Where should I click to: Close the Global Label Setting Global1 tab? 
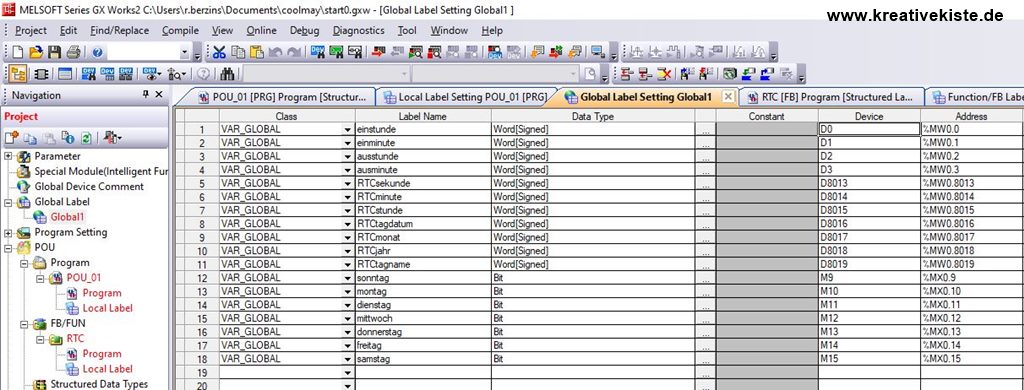(729, 97)
